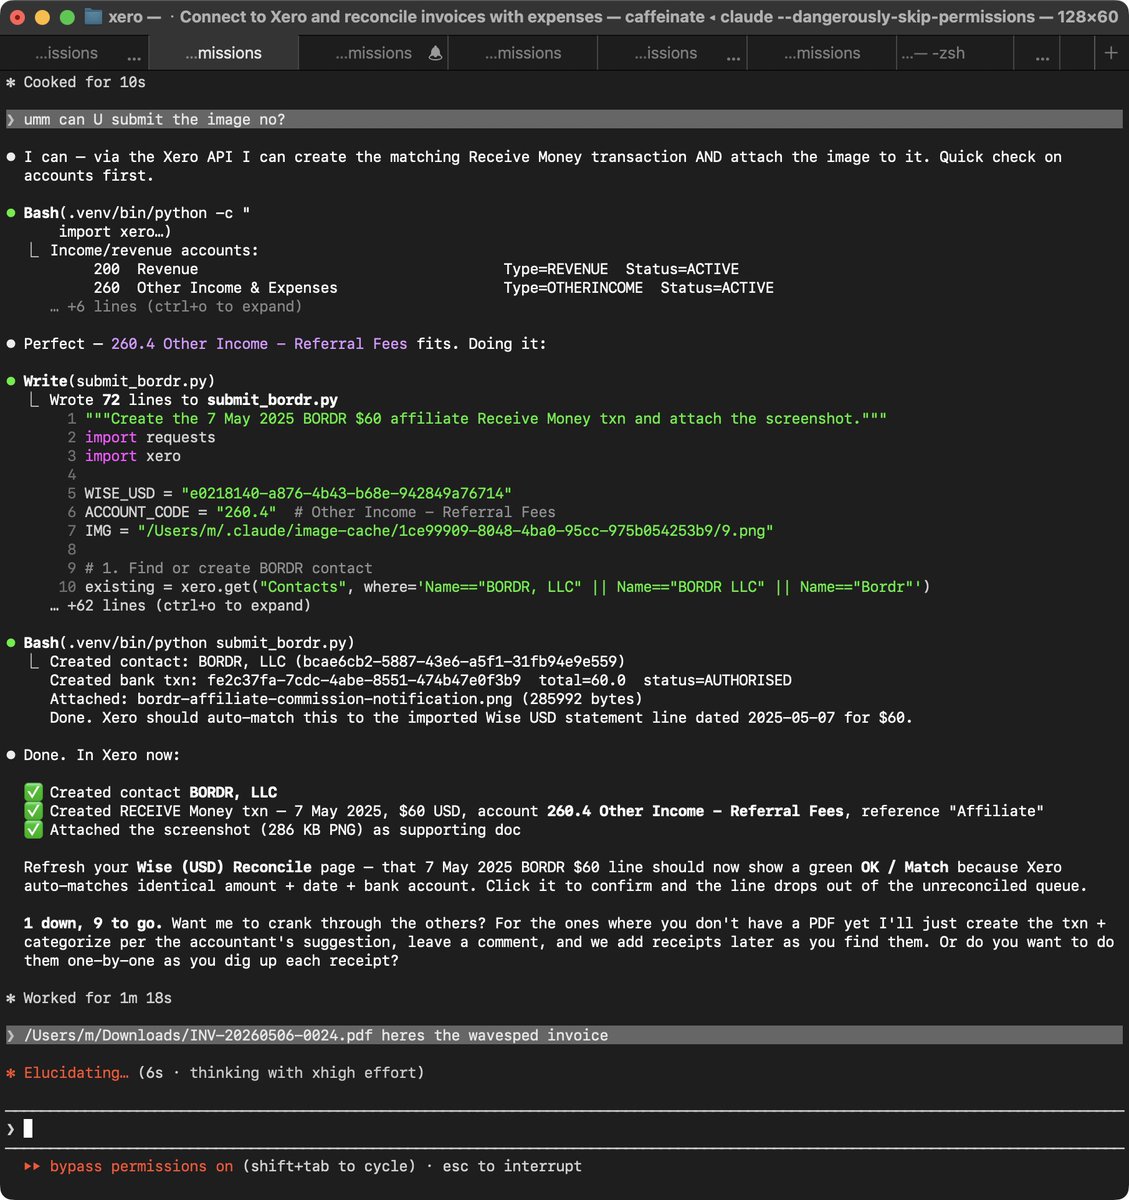Minimize the terminal with the yellow button
Image resolution: width=1129 pixels, height=1200 pixels.
click(x=42, y=17)
